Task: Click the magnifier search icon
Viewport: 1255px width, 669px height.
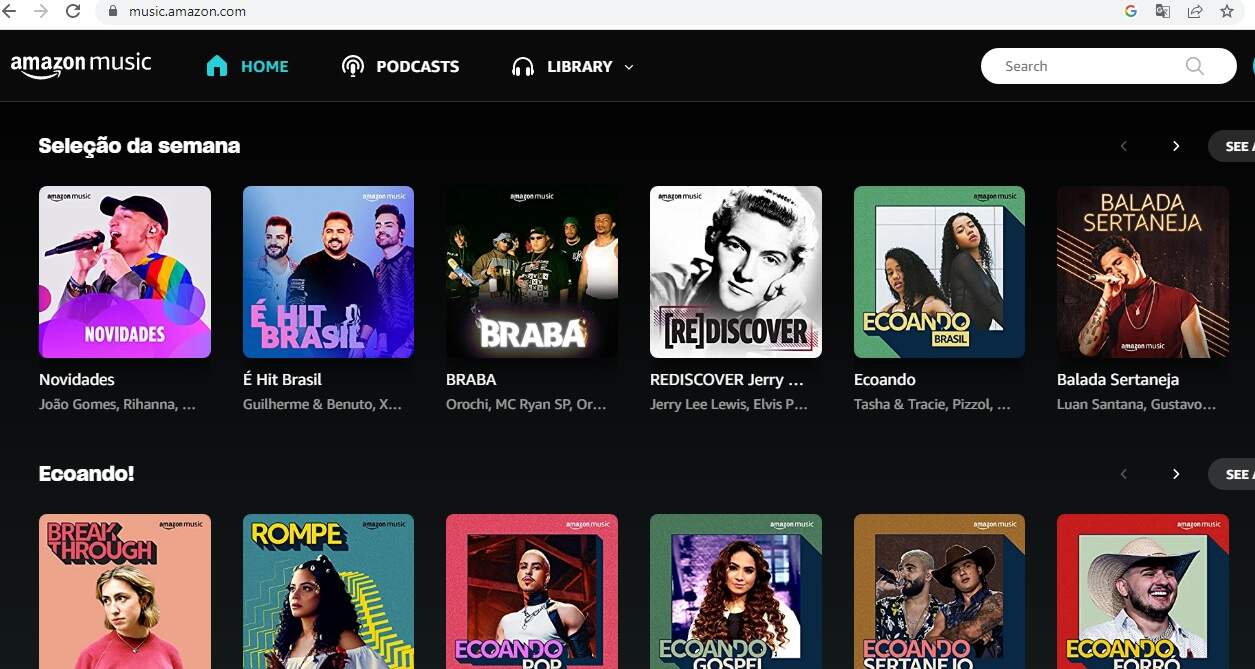Action: click(1194, 66)
